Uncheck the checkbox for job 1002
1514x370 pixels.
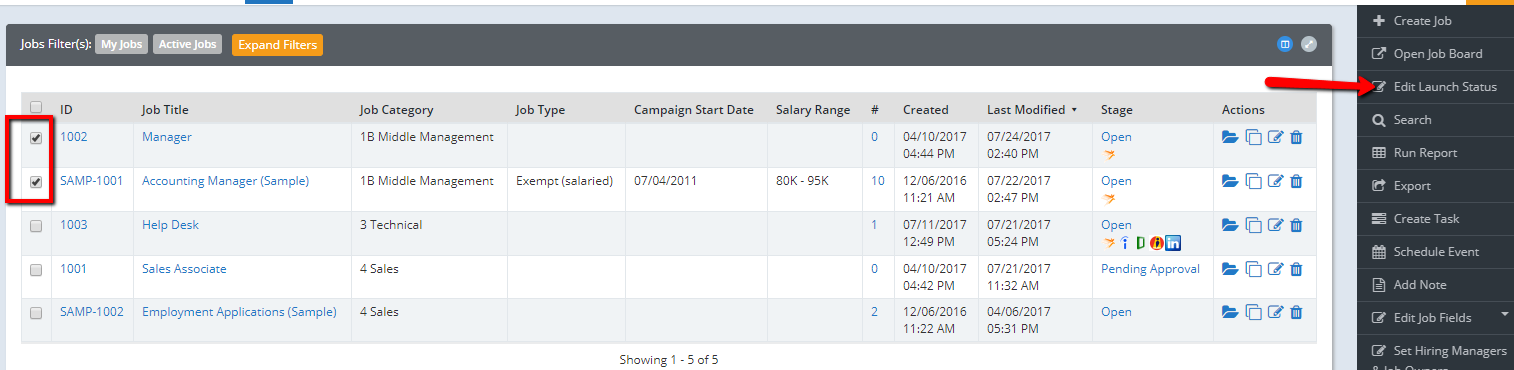[x=36, y=138]
